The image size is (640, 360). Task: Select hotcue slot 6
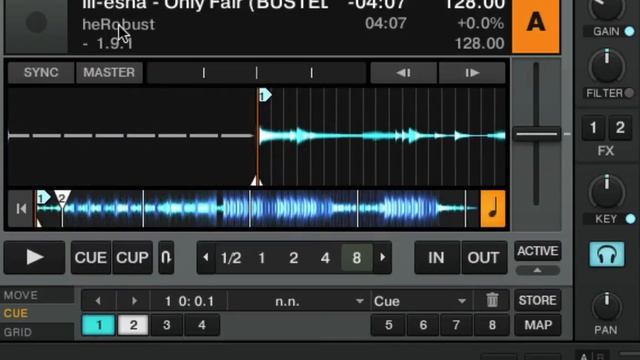click(x=423, y=325)
